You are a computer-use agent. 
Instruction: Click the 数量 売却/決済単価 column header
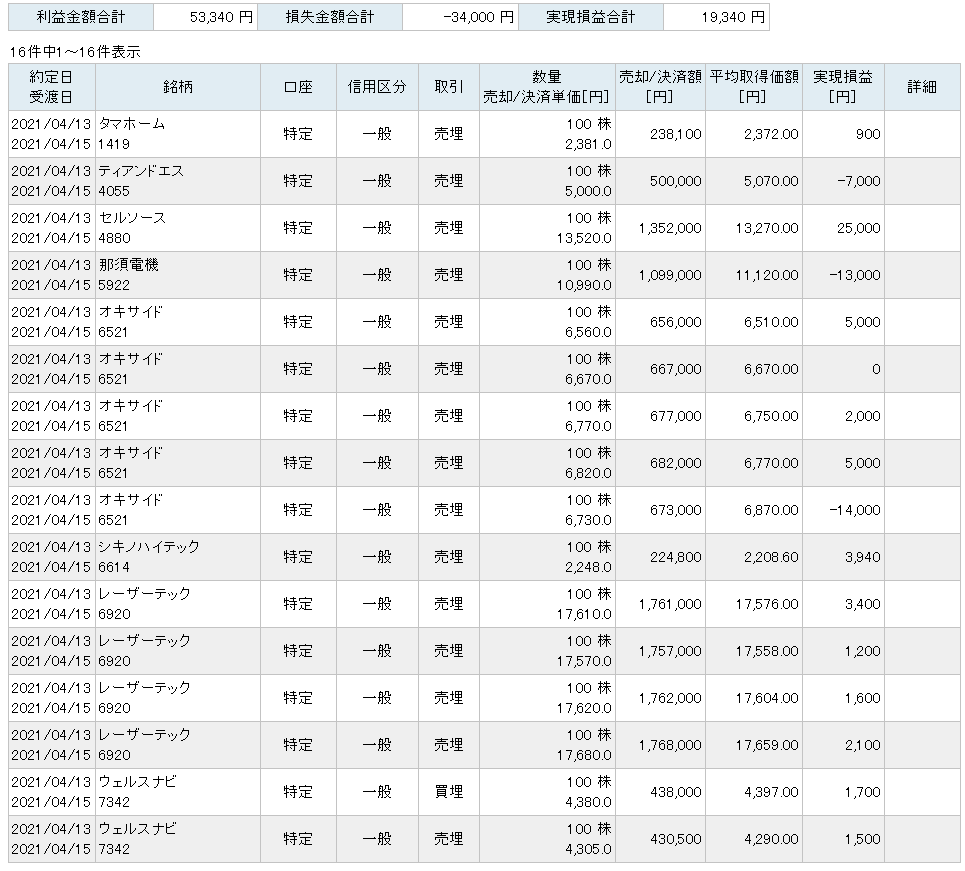click(x=547, y=87)
